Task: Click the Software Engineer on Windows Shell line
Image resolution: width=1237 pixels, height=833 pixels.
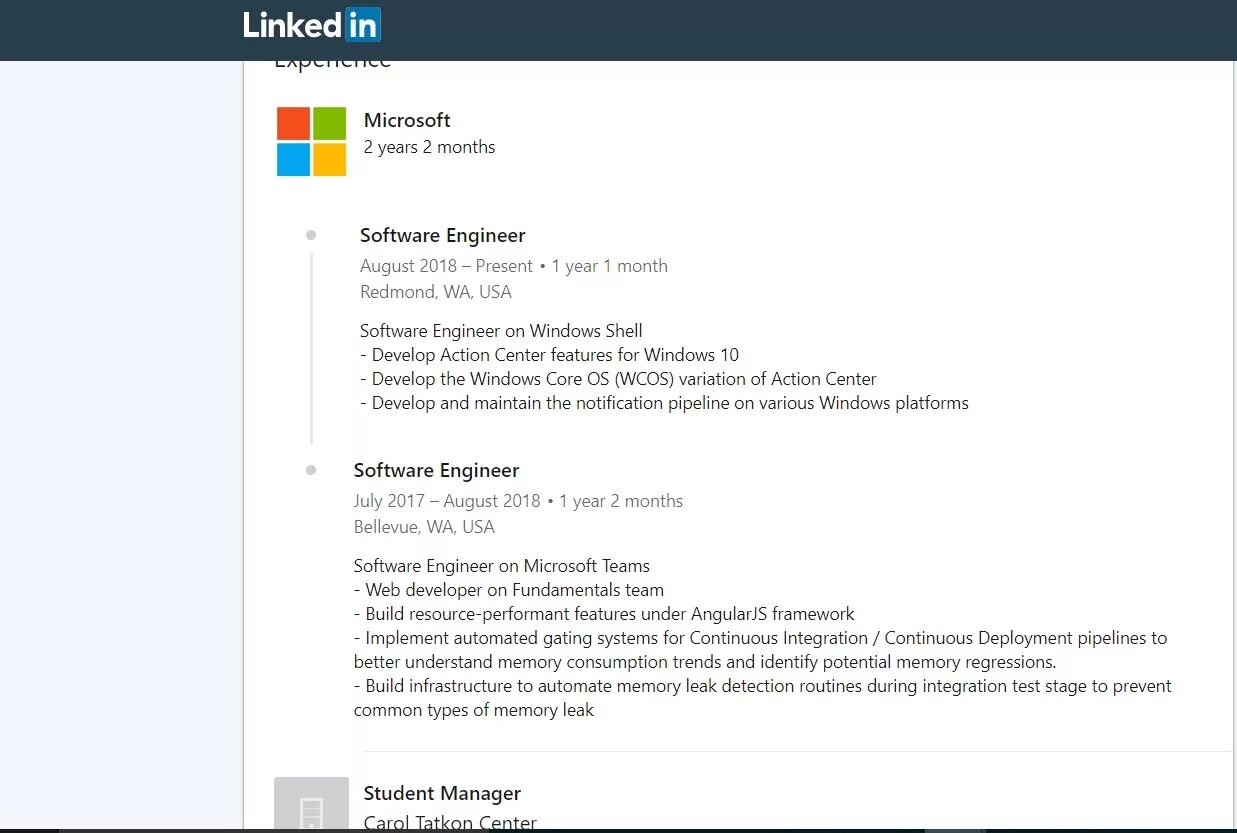Action: tap(501, 331)
